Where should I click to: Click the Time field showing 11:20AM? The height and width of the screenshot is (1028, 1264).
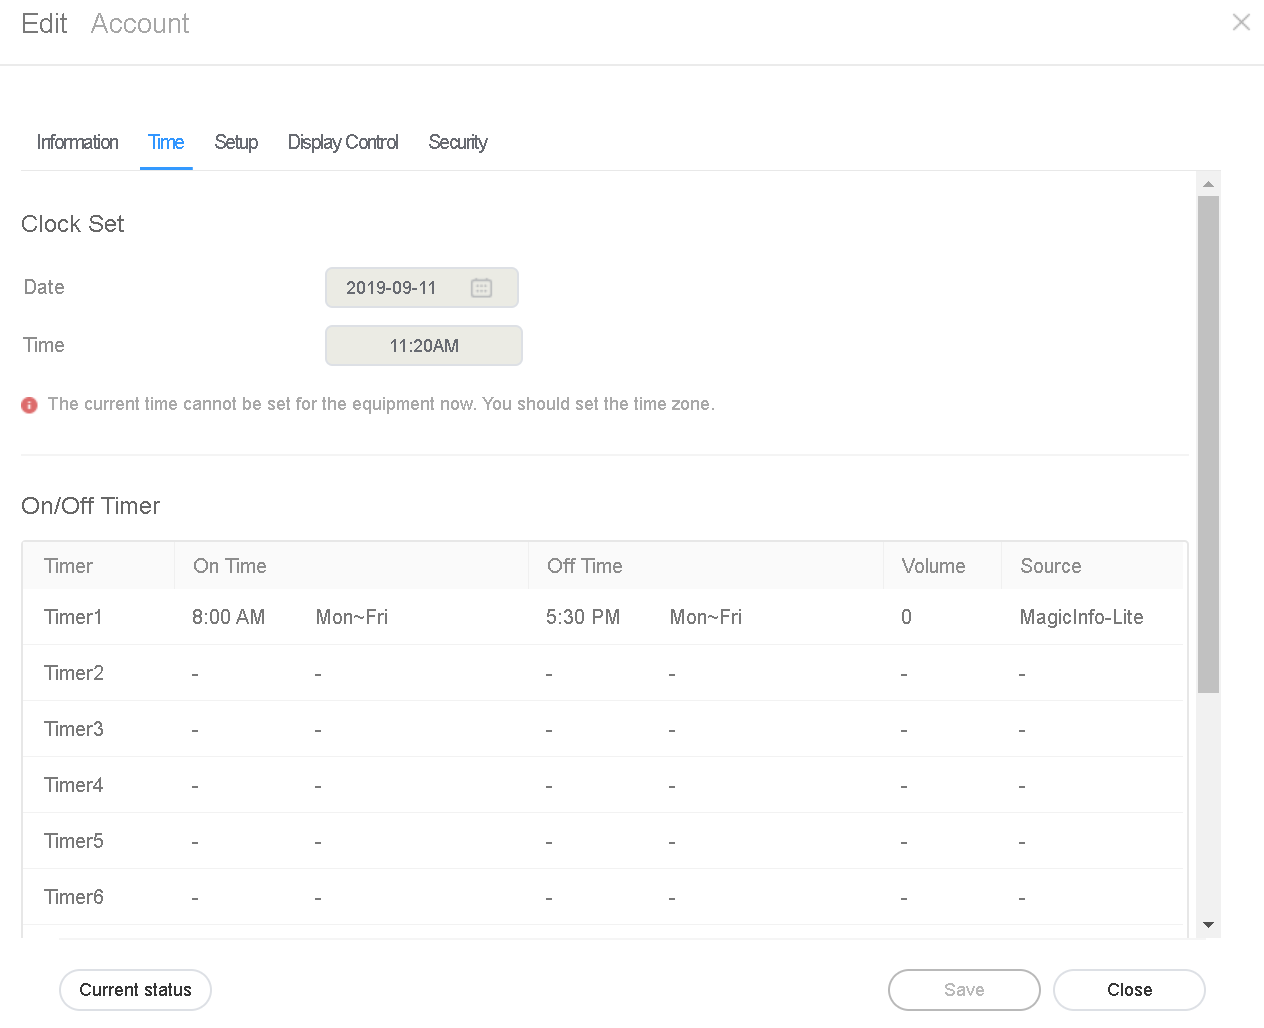coord(424,346)
